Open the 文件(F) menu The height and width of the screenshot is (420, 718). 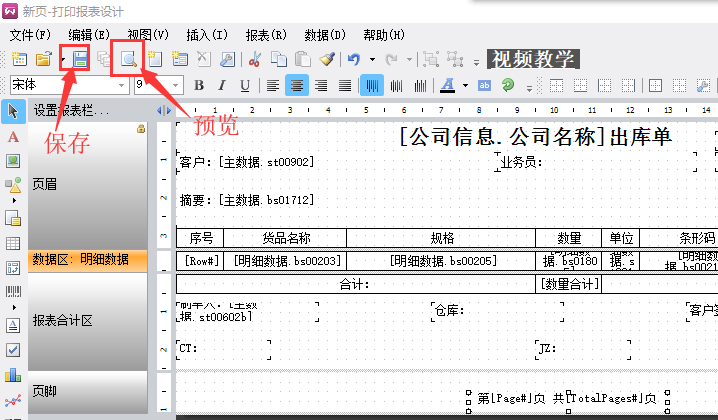pos(31,35)
